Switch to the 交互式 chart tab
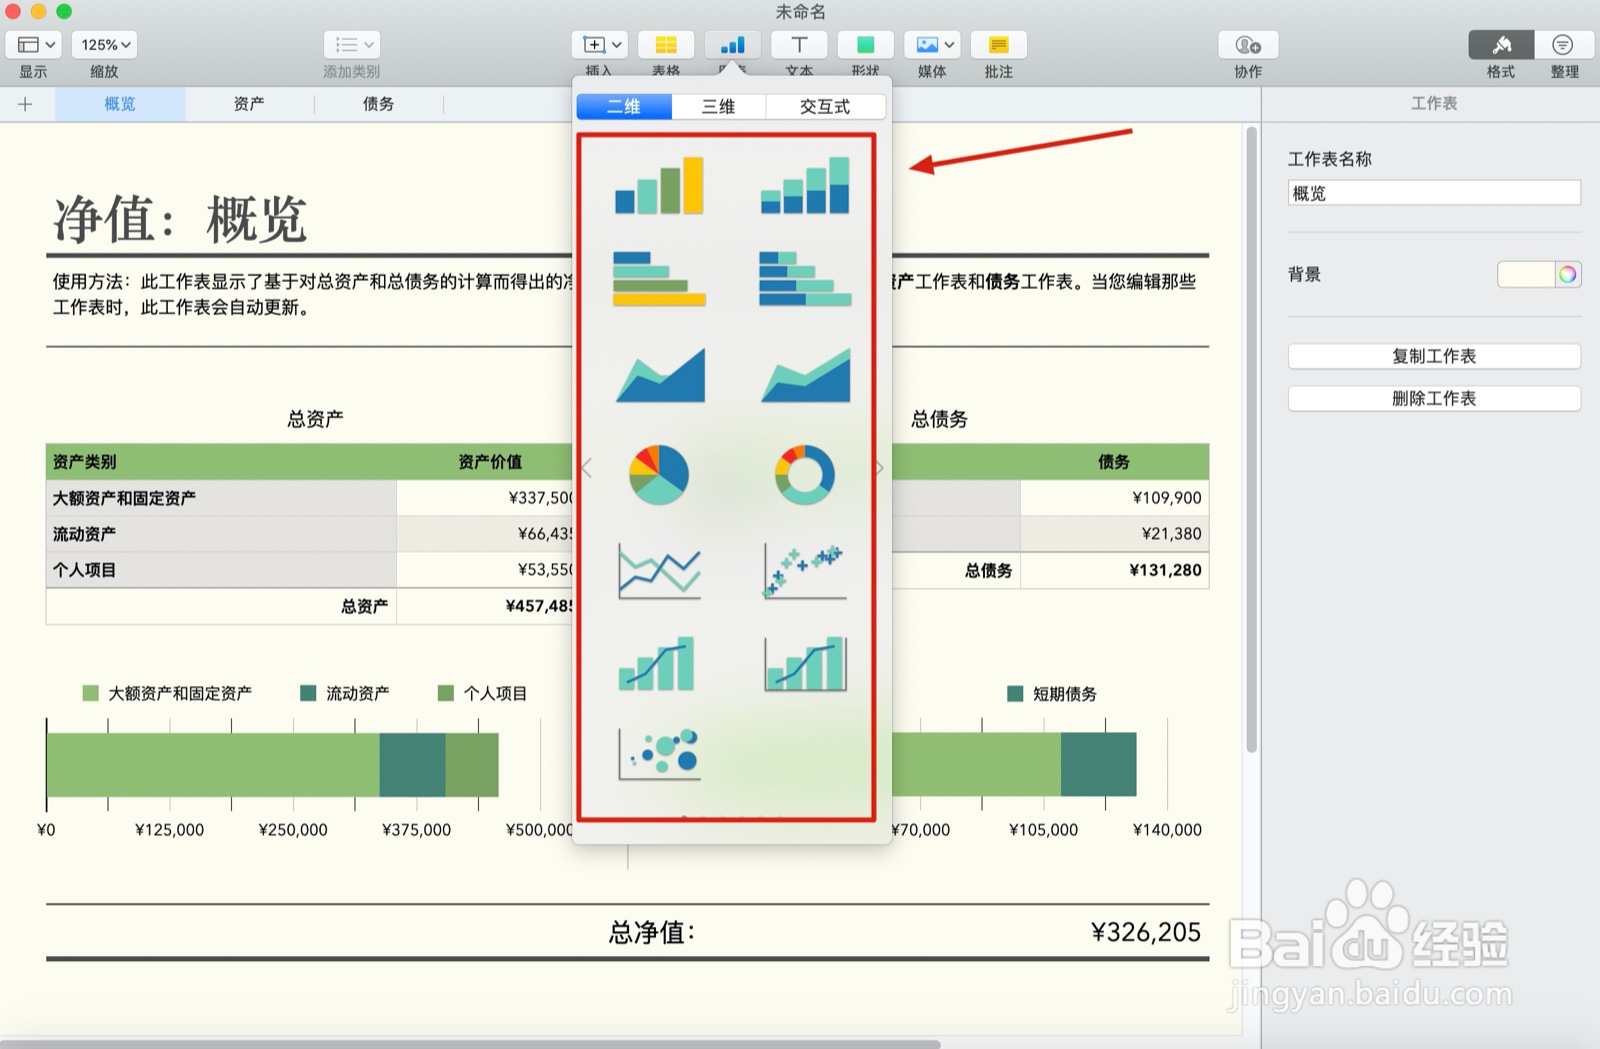 (x=826, y=106)
